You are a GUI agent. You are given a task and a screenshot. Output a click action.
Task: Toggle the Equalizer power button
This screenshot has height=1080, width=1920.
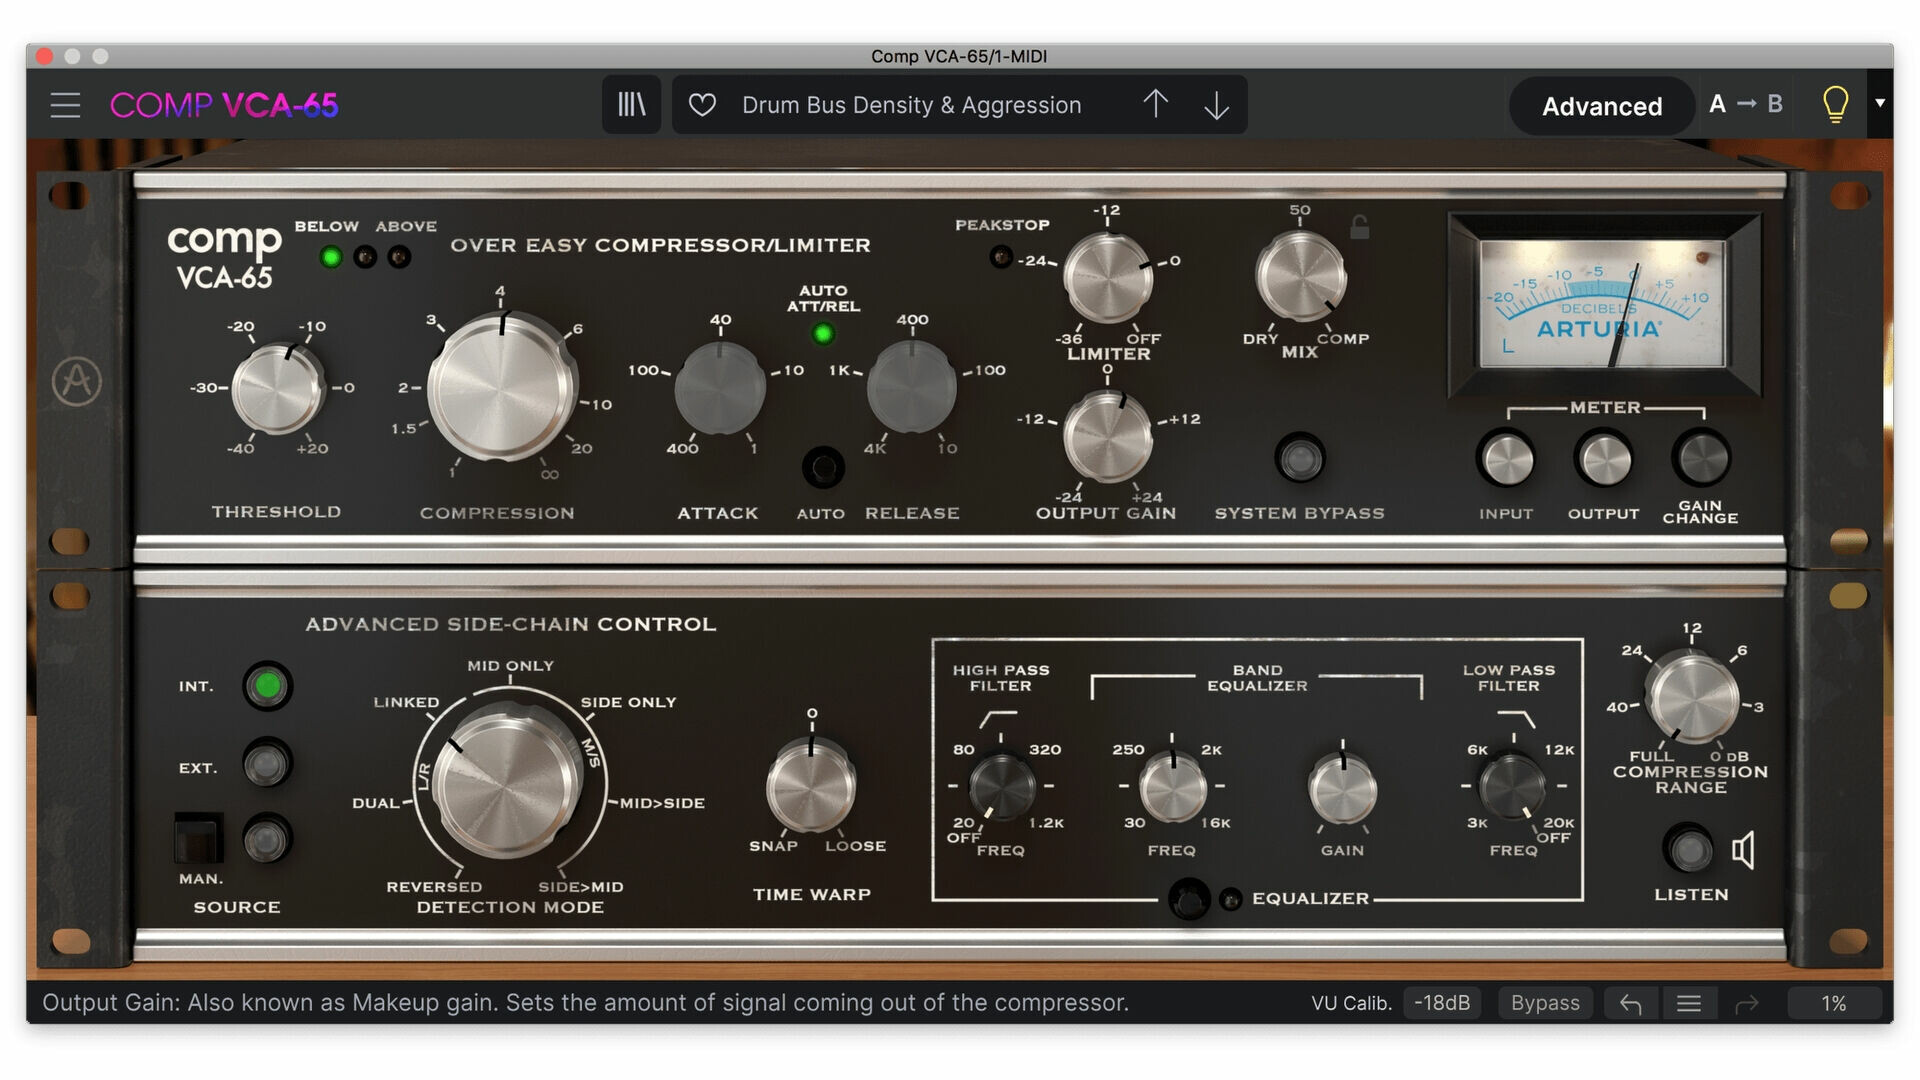click(1189, 899)
